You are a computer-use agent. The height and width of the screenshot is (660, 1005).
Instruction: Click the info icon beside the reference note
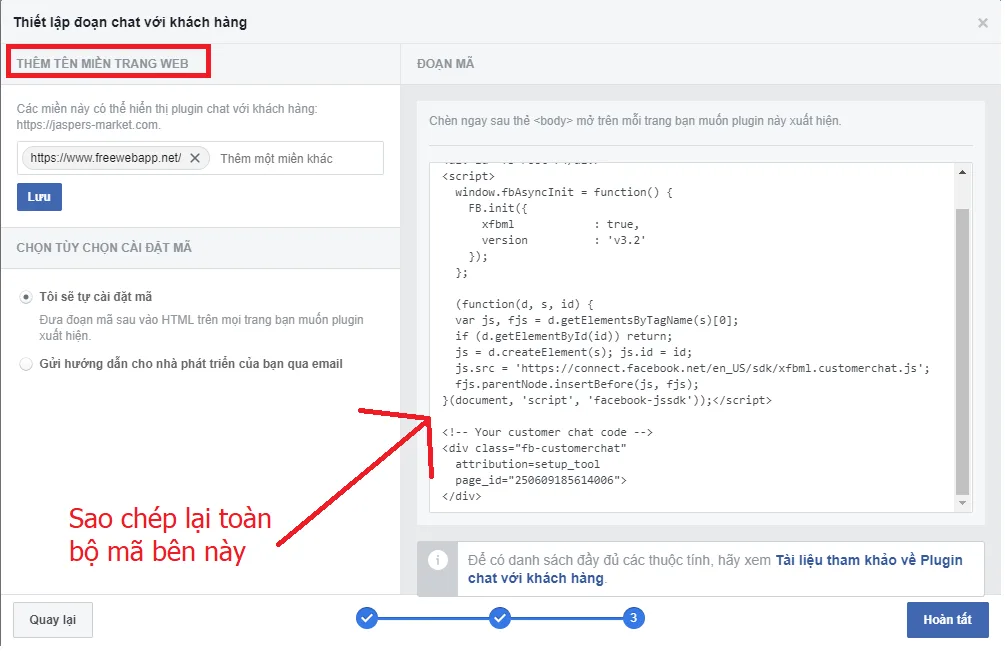pos(438,561)
